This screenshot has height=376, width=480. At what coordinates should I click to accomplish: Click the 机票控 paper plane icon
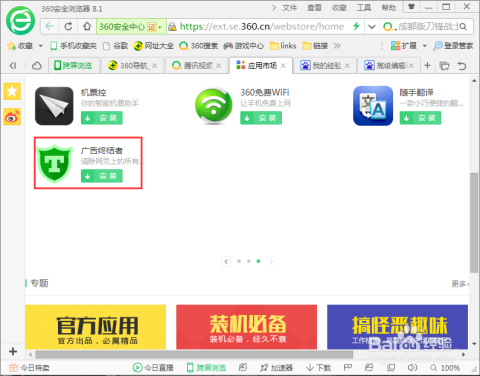coord(54,106)
